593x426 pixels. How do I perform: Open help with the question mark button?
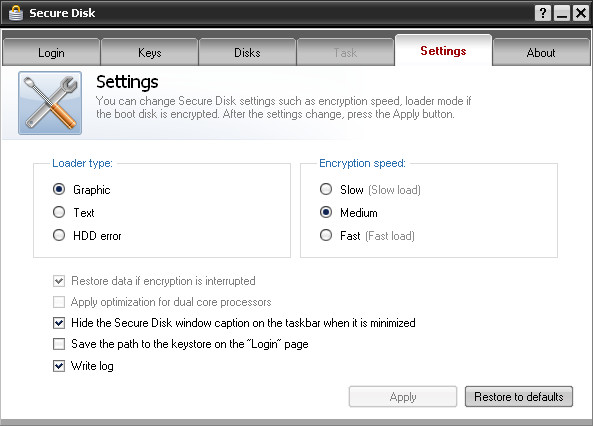(543, 13)
